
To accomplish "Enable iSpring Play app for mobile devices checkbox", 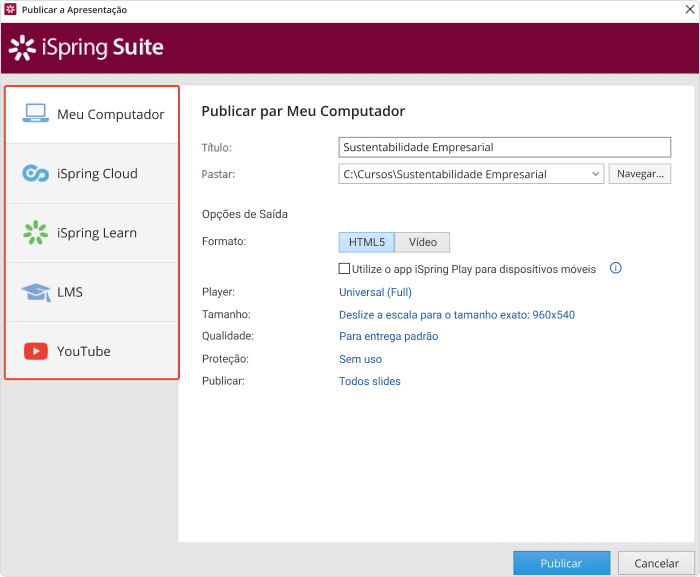I will (344, 268).
